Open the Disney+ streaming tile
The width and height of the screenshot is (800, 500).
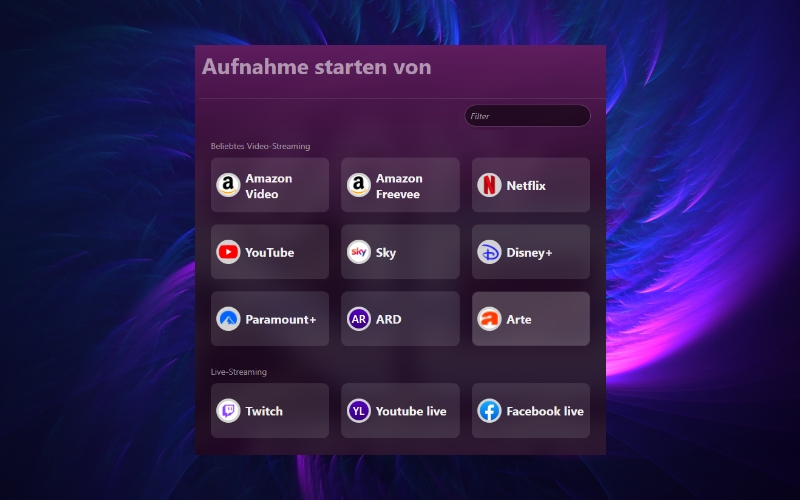coord(531,252)
